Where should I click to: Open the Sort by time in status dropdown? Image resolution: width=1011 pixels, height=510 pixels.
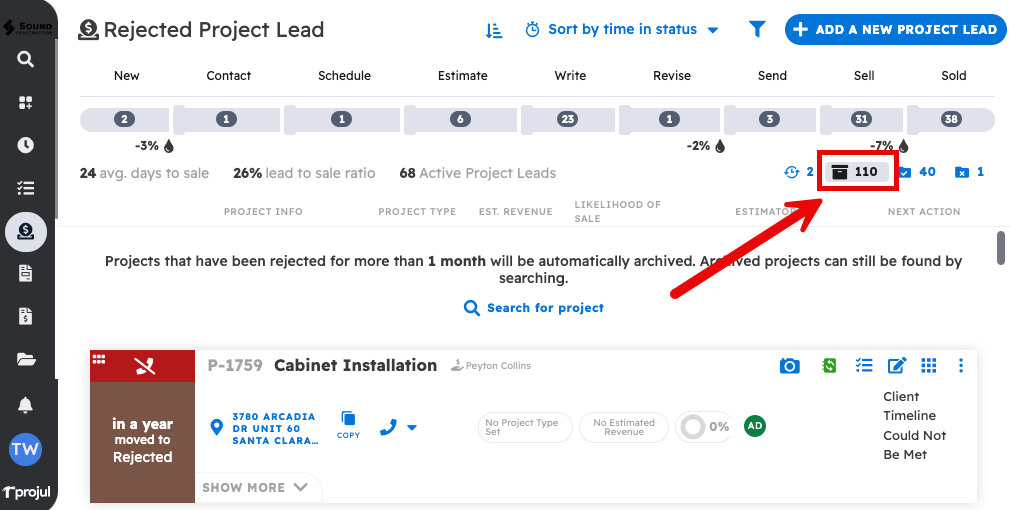(x=622, y=30)
